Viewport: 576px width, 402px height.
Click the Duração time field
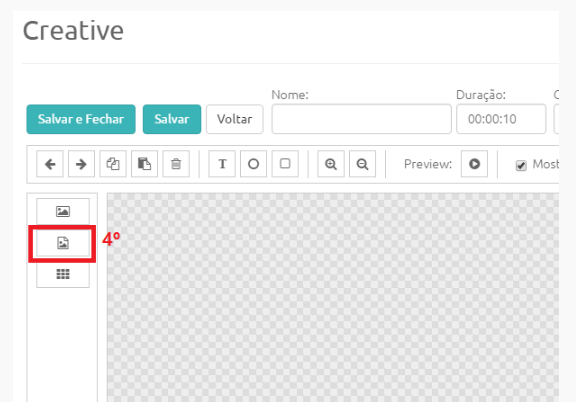pos(501,119)
